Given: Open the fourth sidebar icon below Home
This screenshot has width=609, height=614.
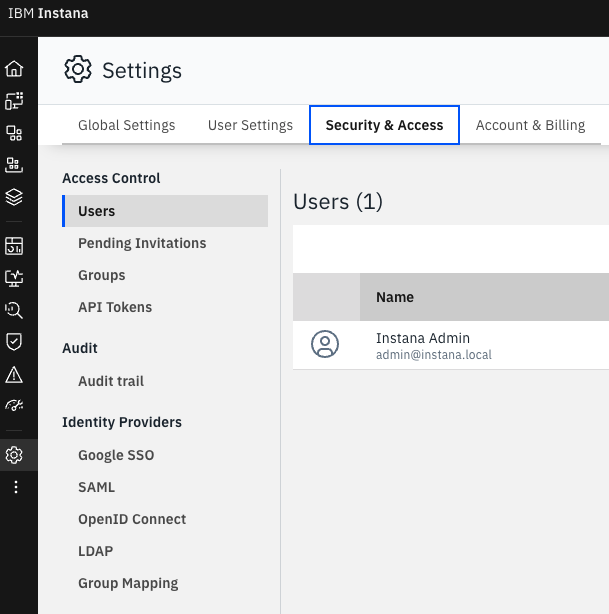Looking at the screenshot, I should [14, 165].
